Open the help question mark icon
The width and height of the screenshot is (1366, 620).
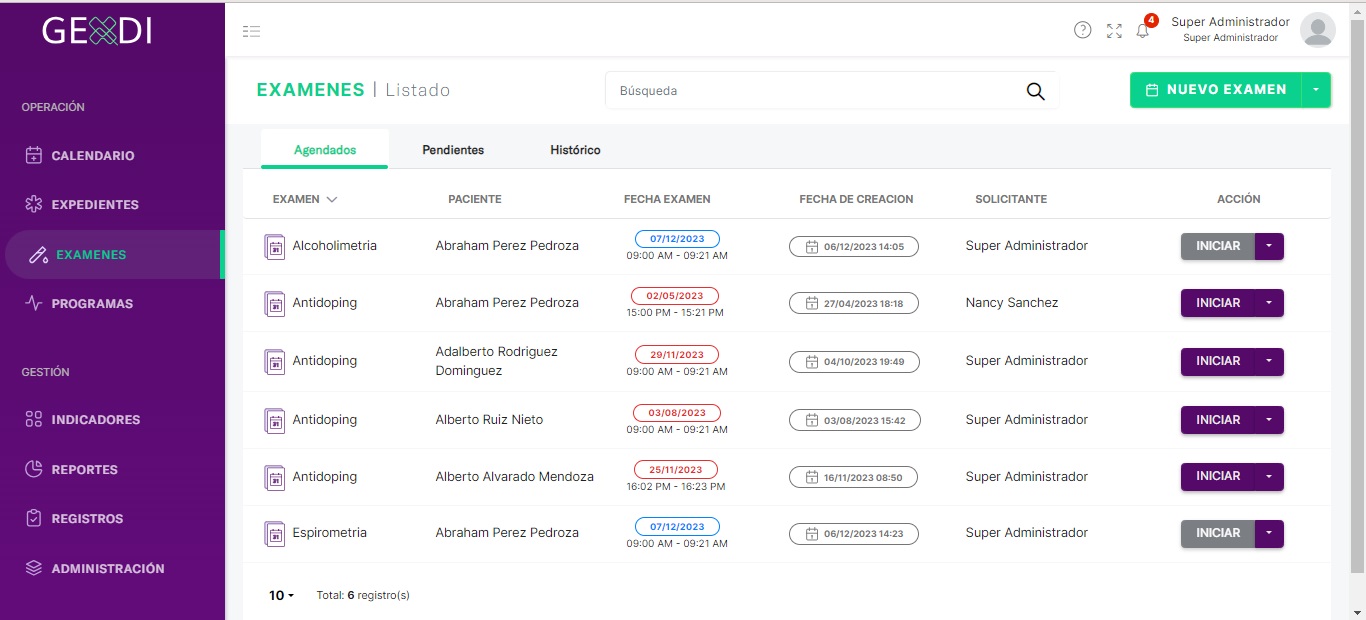point(1082,30)
